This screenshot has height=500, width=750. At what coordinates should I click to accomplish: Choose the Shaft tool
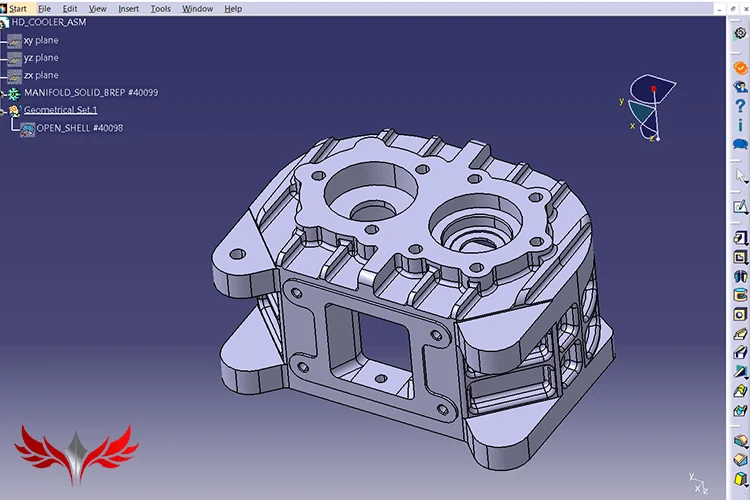(740, 277)
